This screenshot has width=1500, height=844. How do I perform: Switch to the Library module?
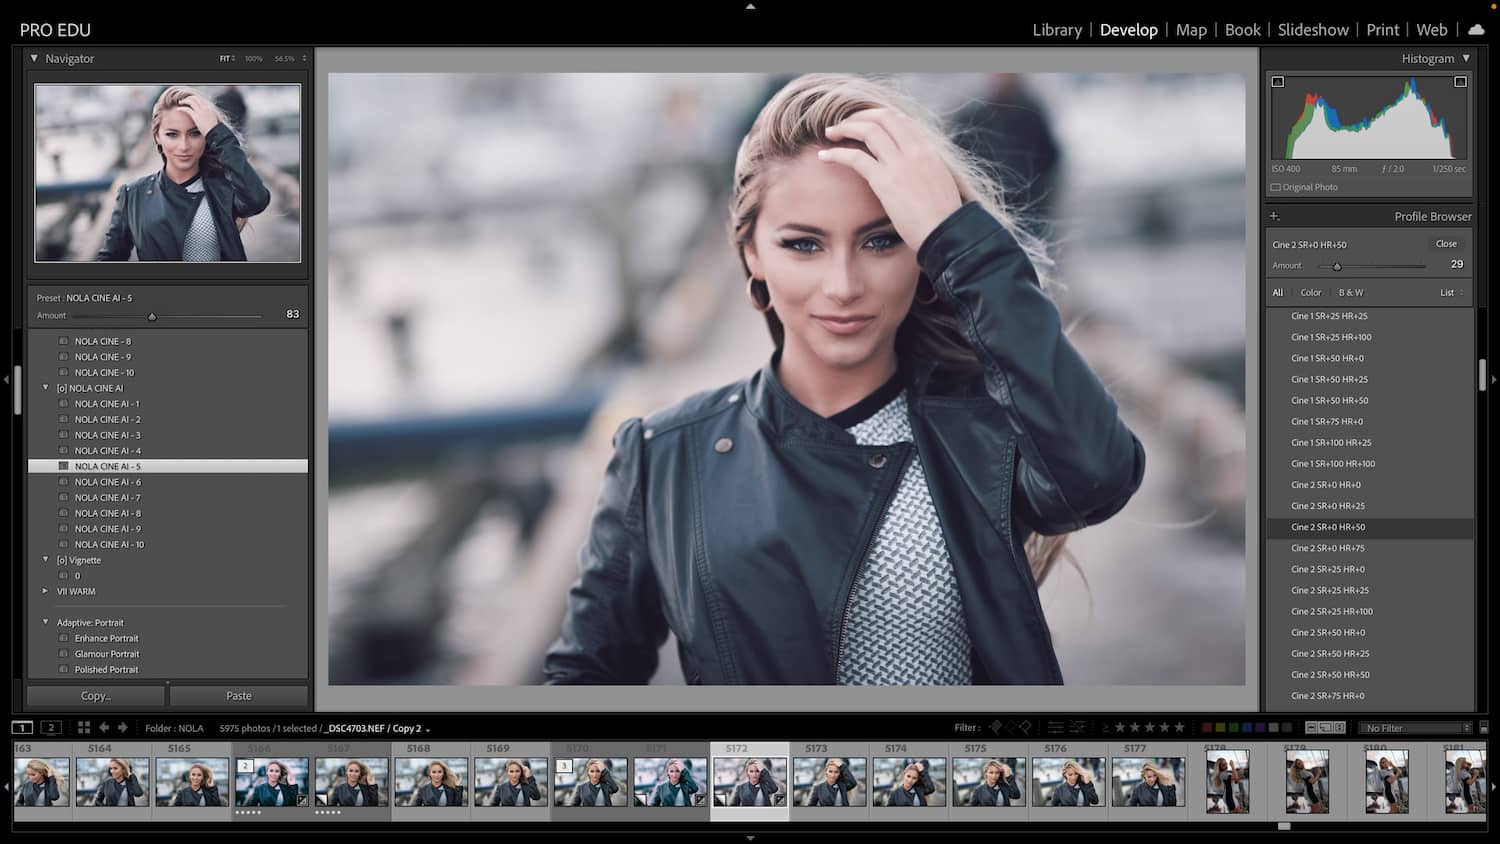(1056, 30)
